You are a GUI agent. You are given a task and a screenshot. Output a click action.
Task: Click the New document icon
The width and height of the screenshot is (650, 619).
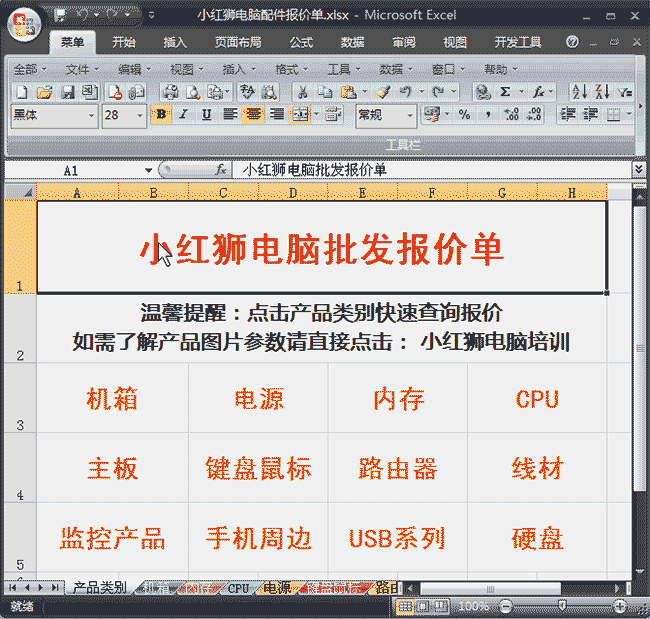(22, 92)
